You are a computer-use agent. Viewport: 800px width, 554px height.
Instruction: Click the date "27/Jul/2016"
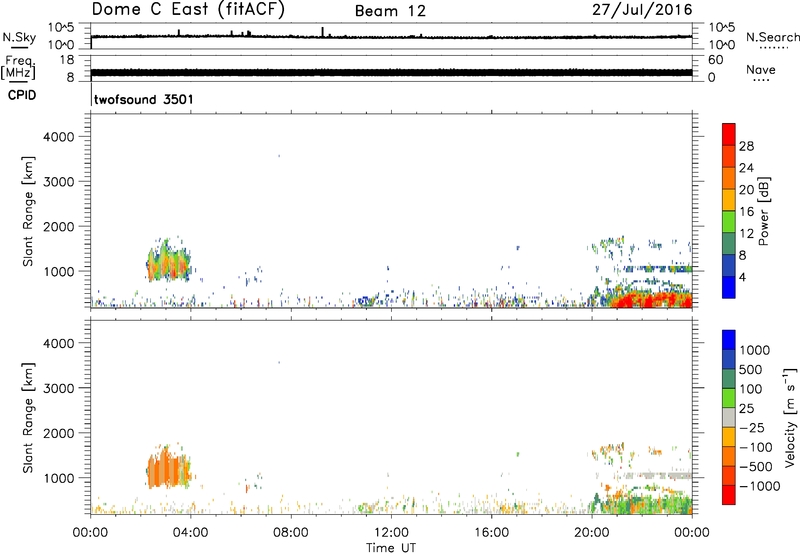coord(642,10)
